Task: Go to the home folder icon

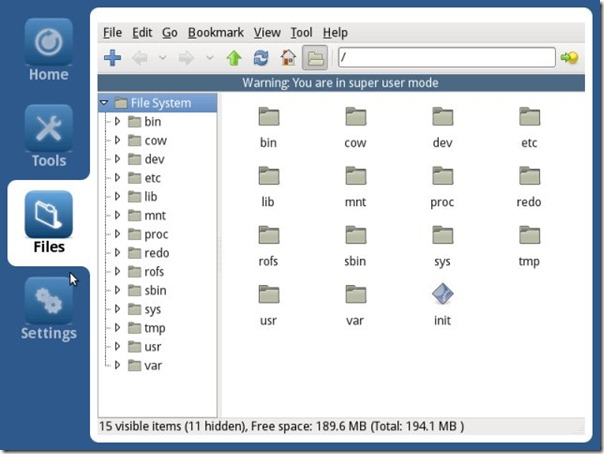Action: tap(288, 58)
